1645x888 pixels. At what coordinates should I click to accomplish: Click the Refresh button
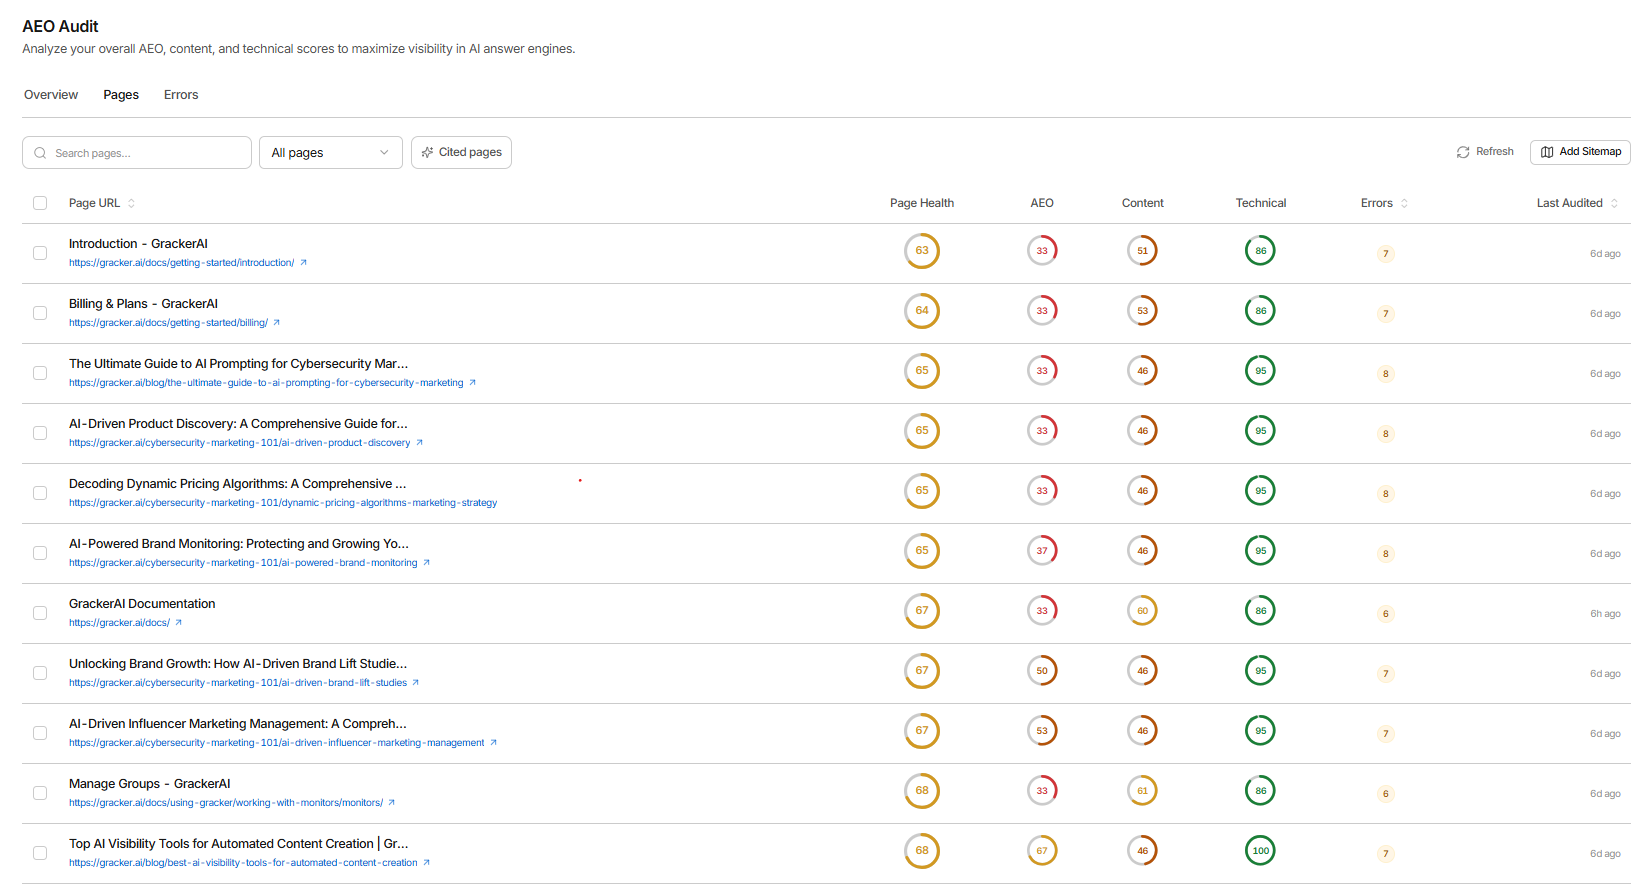coord(1485,152)
